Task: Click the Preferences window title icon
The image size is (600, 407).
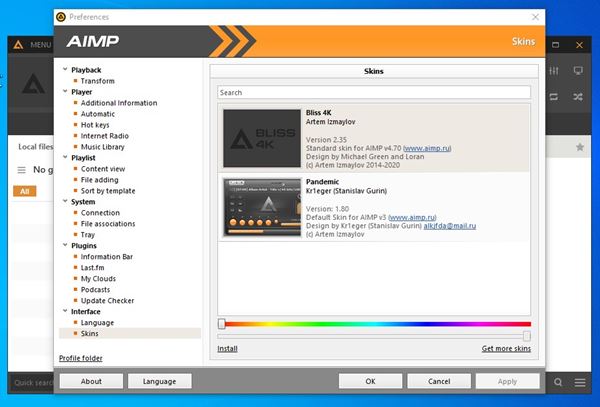Action: pos(61,17)
